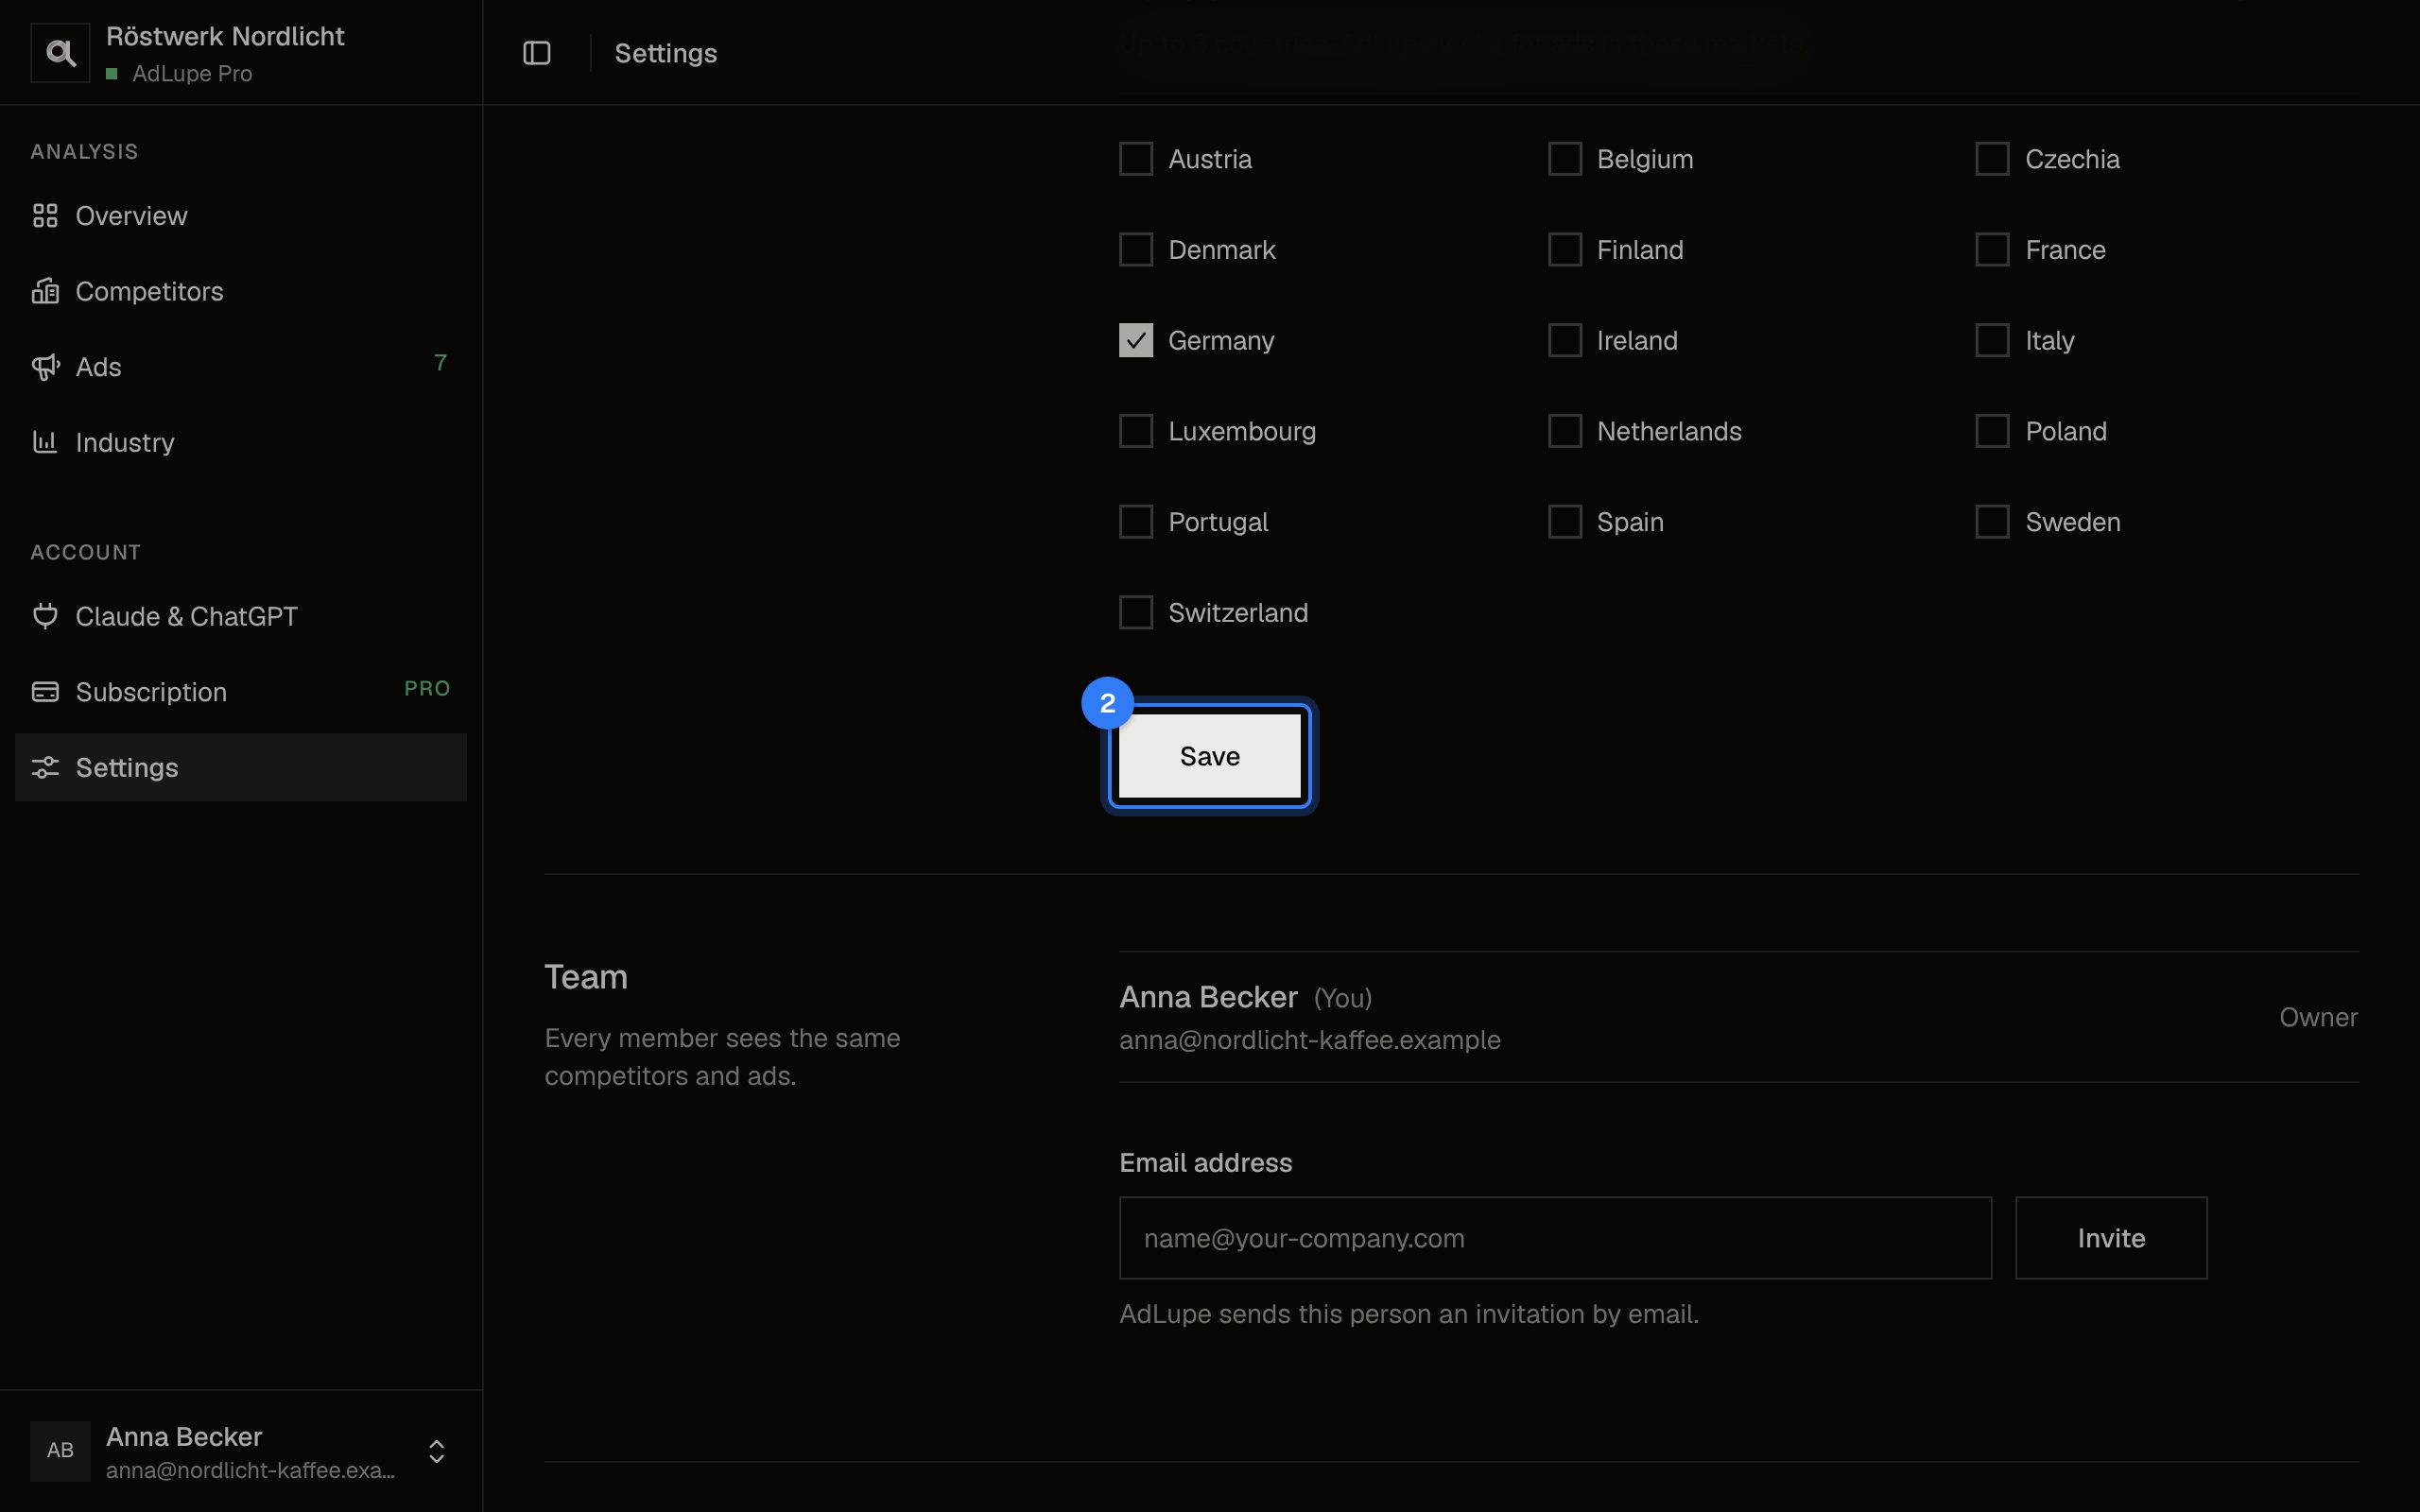
Task: Check the Poland checkbox
Action: coord(1992,431)
